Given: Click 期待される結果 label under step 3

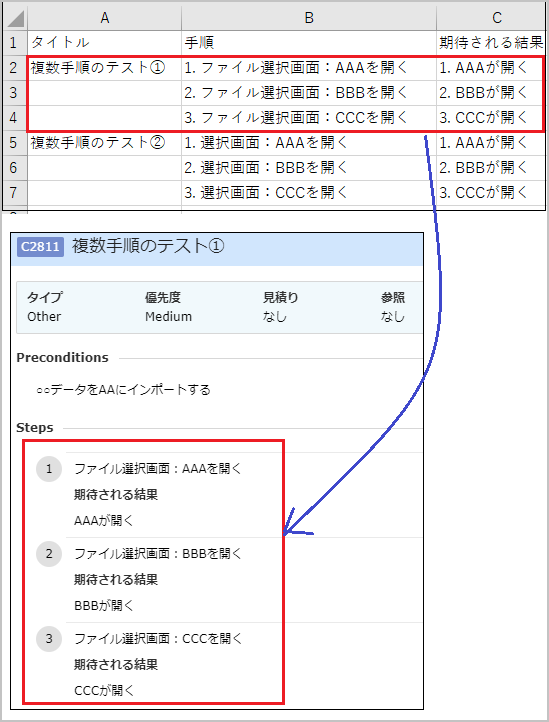Looking at the screenshot, I should (x=116, y=664).
